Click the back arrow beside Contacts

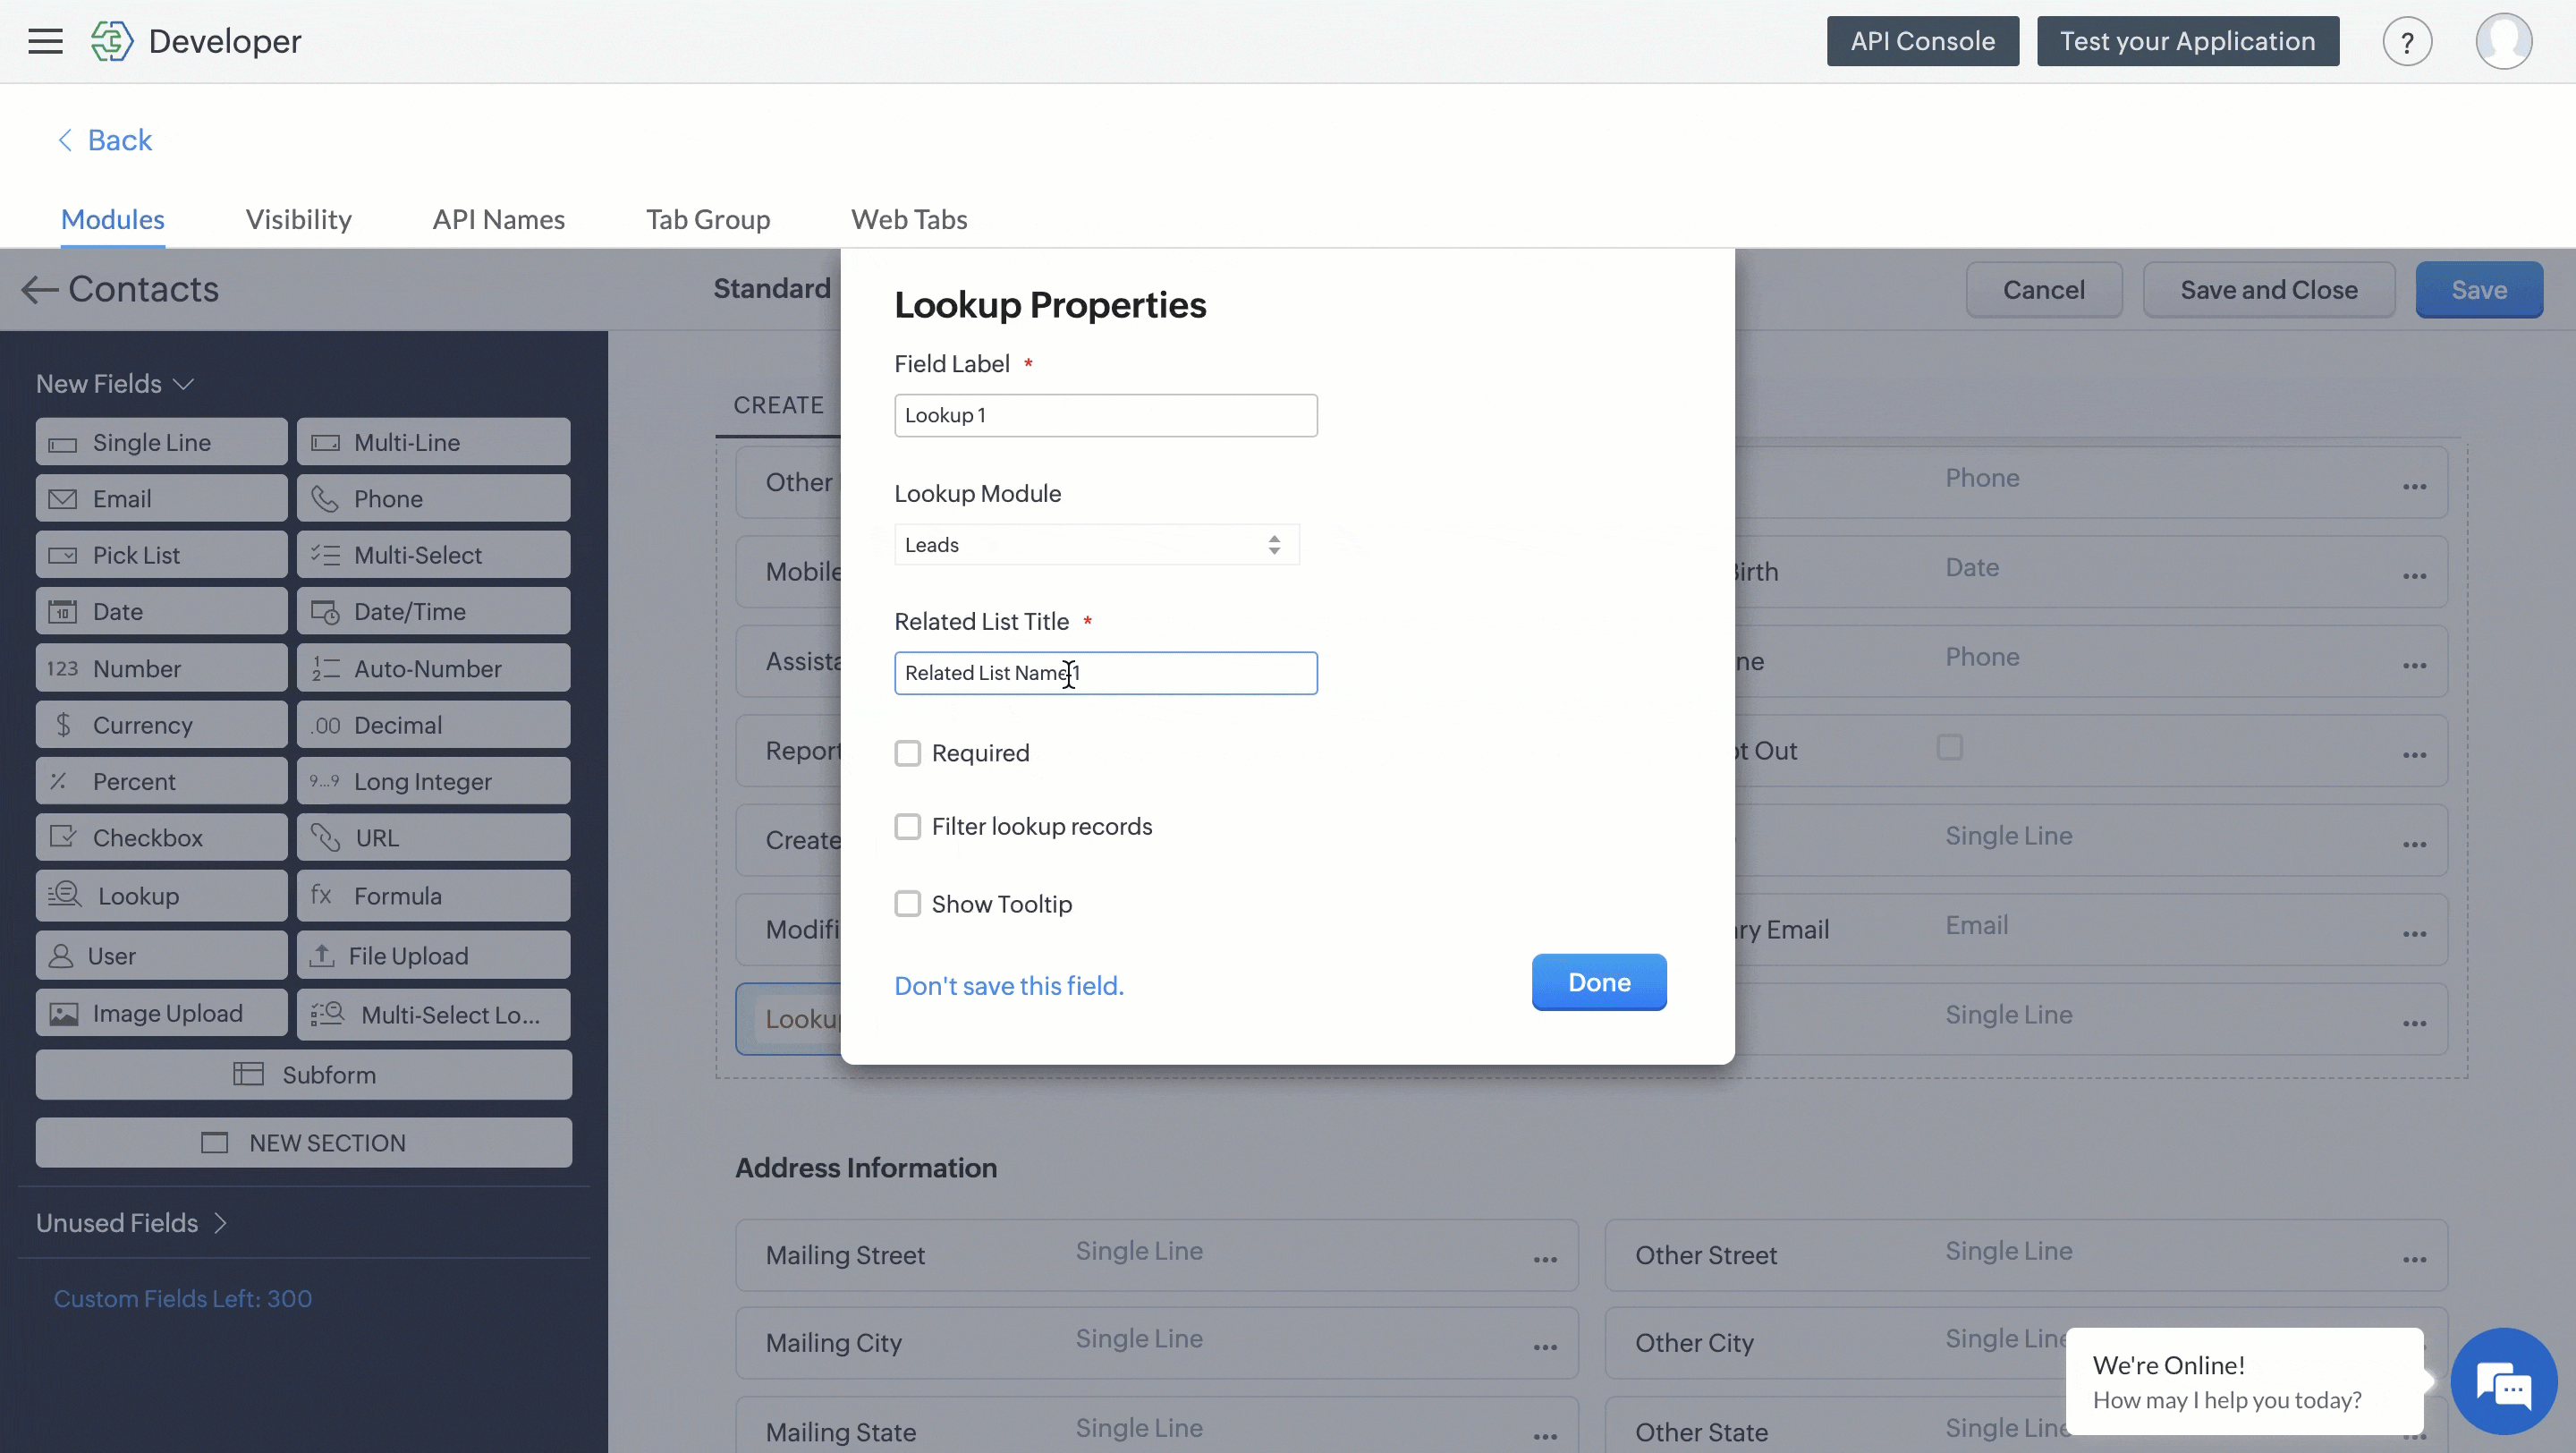pyautogui.click(x=39, y=290)
